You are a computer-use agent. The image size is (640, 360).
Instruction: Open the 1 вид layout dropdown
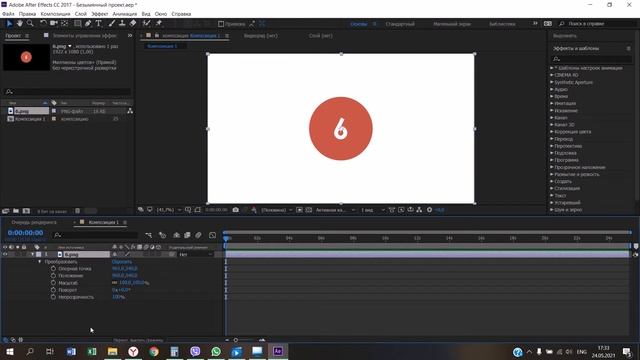(373, 210)
